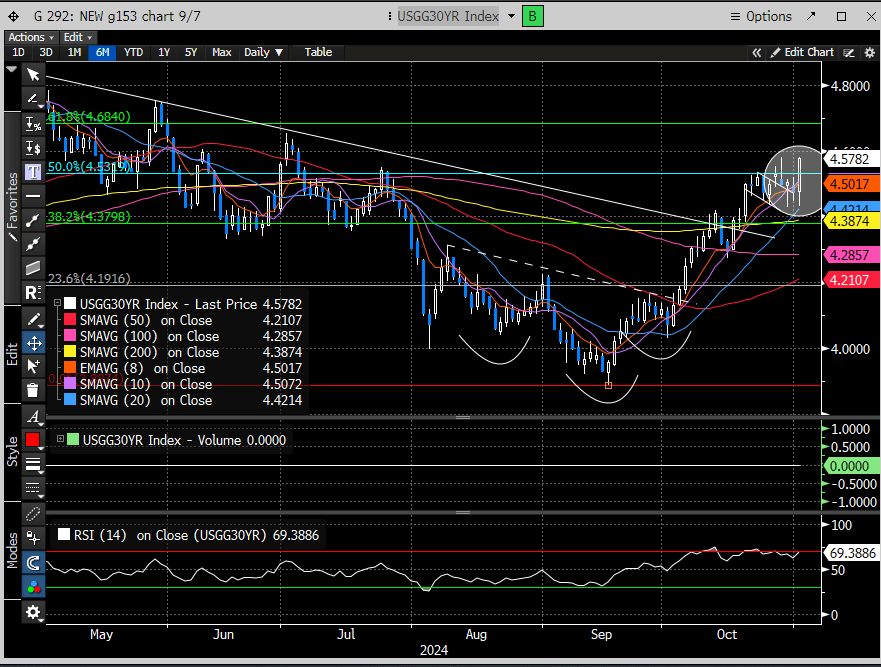881x667 pixels.
Task: Collapse the USGG30YR Last Price legend tree
Action: 59,304
